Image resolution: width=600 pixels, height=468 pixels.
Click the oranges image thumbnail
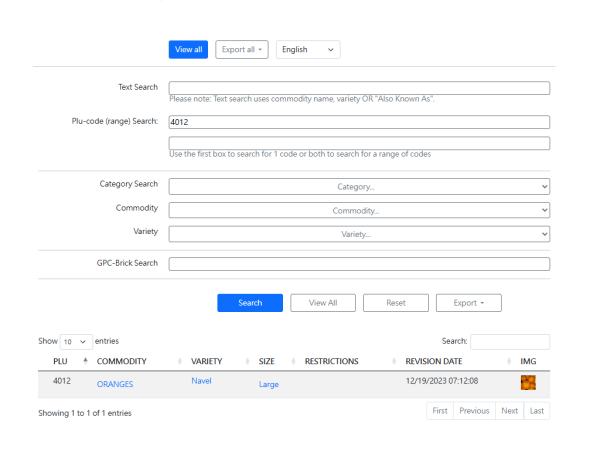tap(528, 383)
